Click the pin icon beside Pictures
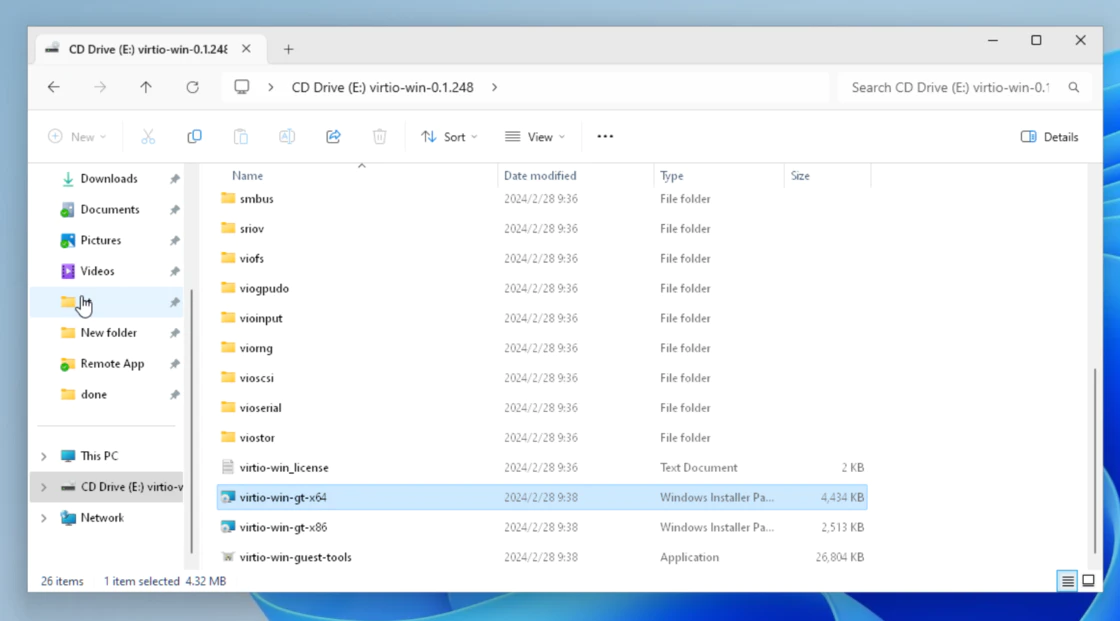This screenshot has width=1120, height=621. tap(174, 241)
